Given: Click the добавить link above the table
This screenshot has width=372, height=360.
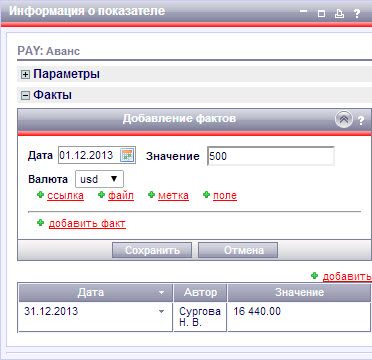Looking at the screenshot, I should (x=347, y=276).
